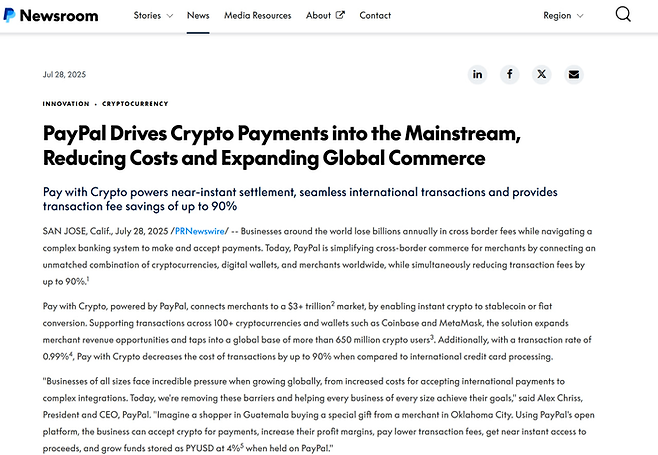Image resolution: width=658 pixels, height=455 pixels.
Task: Follow the PRNewswire hyperlink
Action: click(200, 231)
